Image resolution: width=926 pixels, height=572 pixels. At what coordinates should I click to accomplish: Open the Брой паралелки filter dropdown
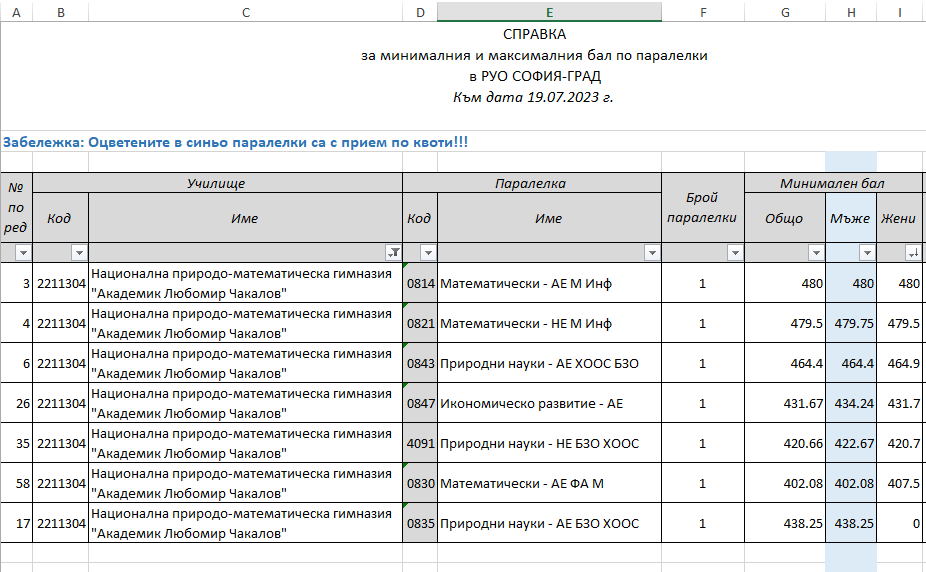pyautogui.click(x=735, y=253)
